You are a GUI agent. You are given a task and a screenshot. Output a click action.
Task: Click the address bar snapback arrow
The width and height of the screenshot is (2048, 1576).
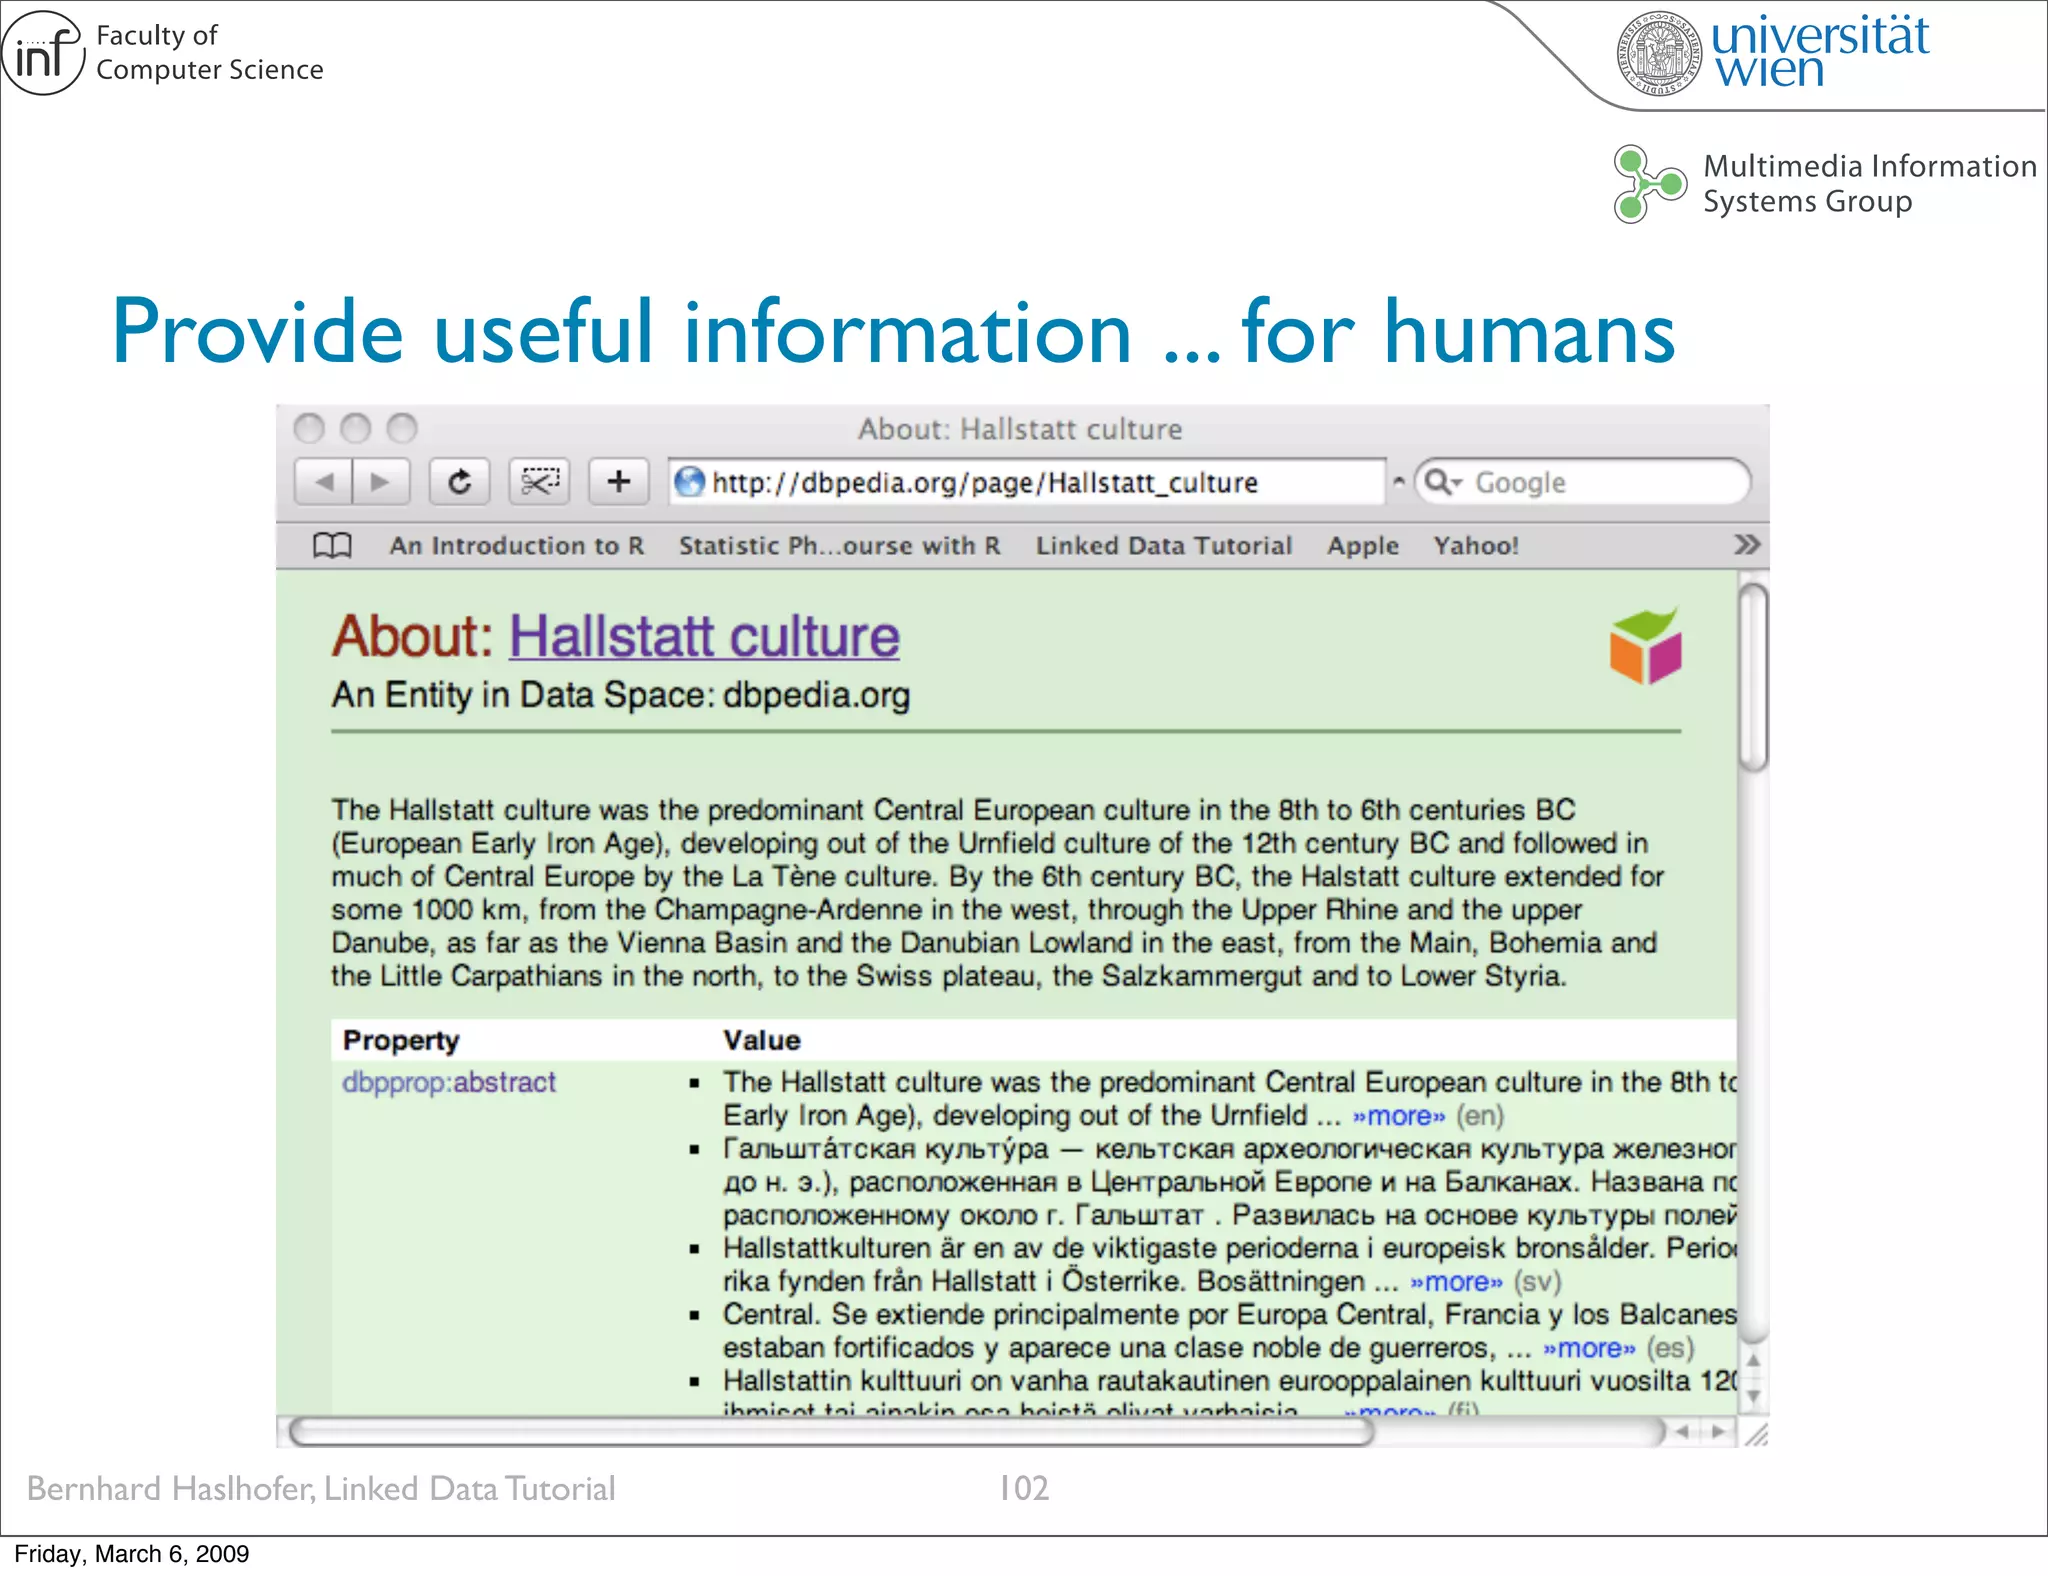[x=1399, y=482]
